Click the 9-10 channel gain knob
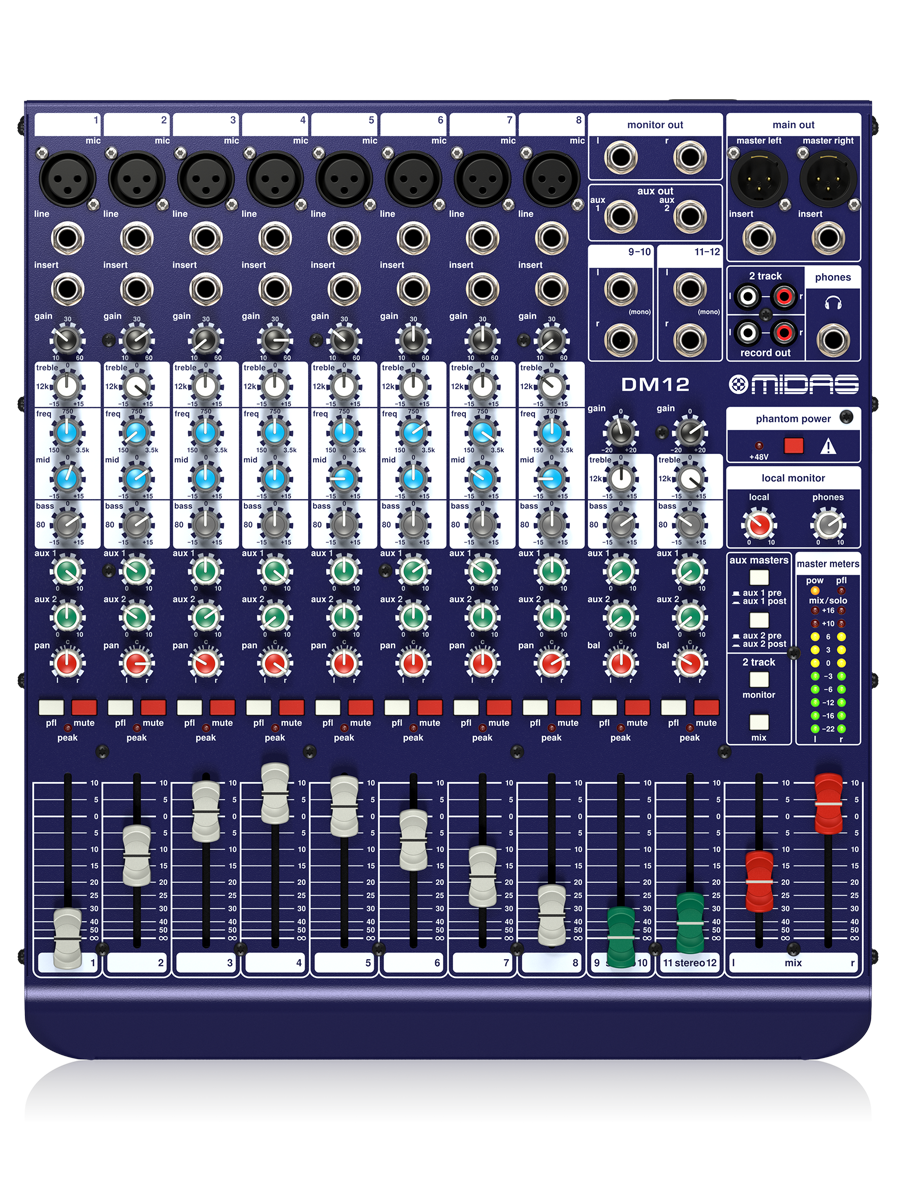 (x=621, y=431)
